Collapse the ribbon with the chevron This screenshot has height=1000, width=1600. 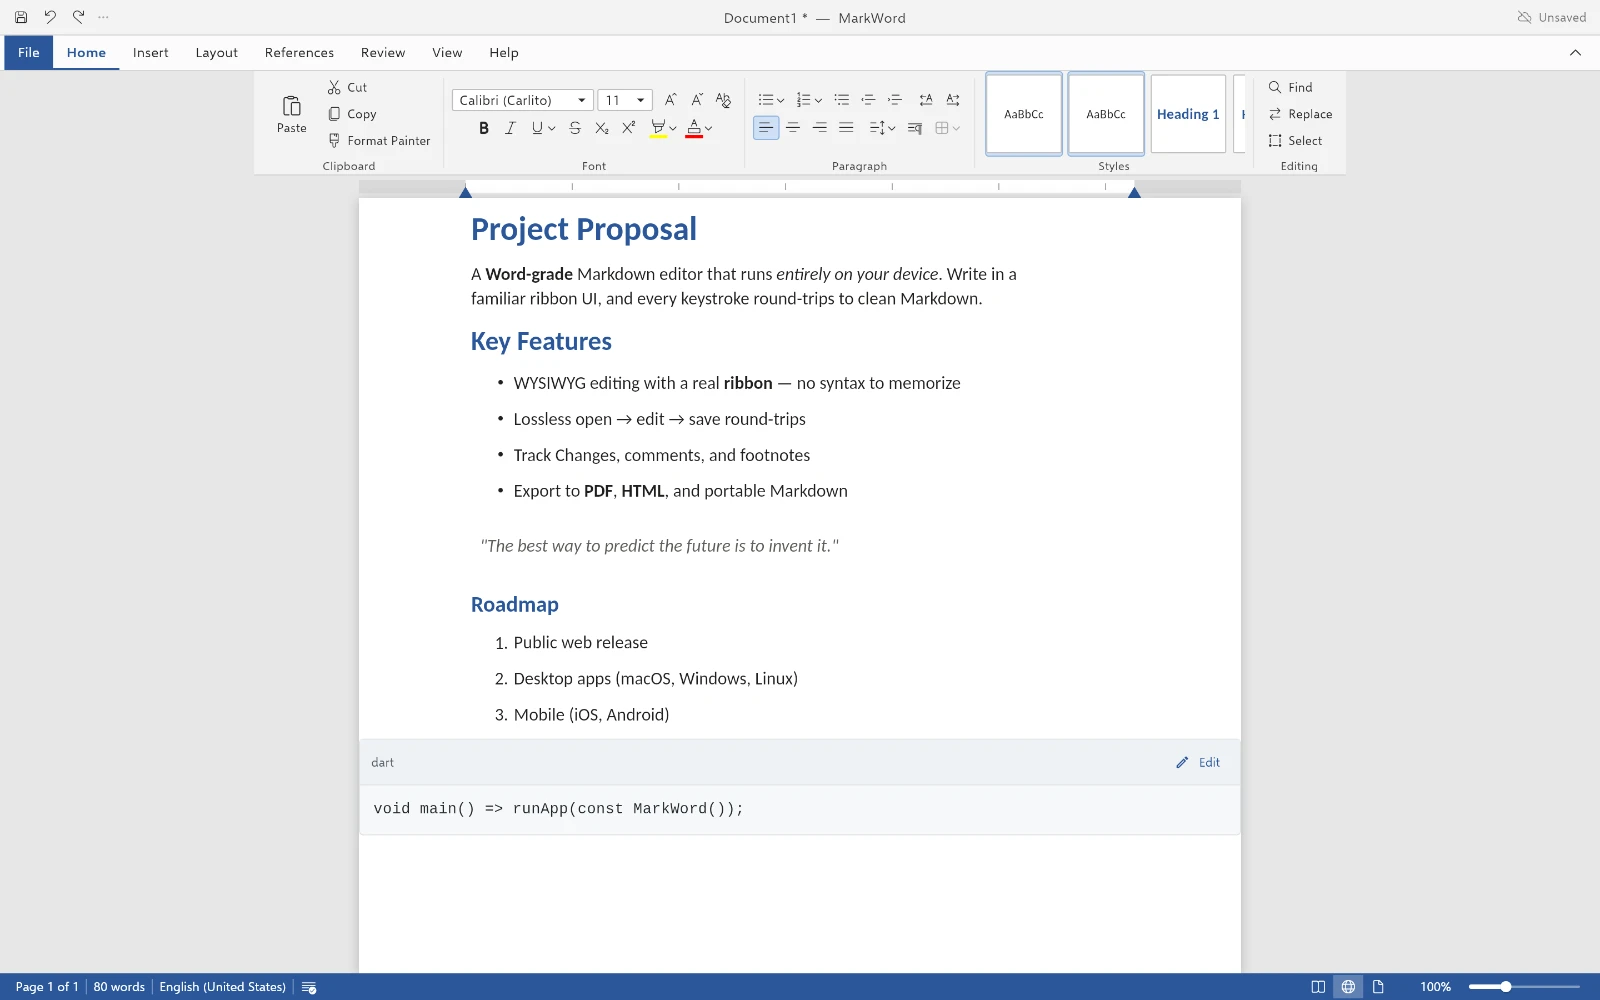(x=1575, y=53)
